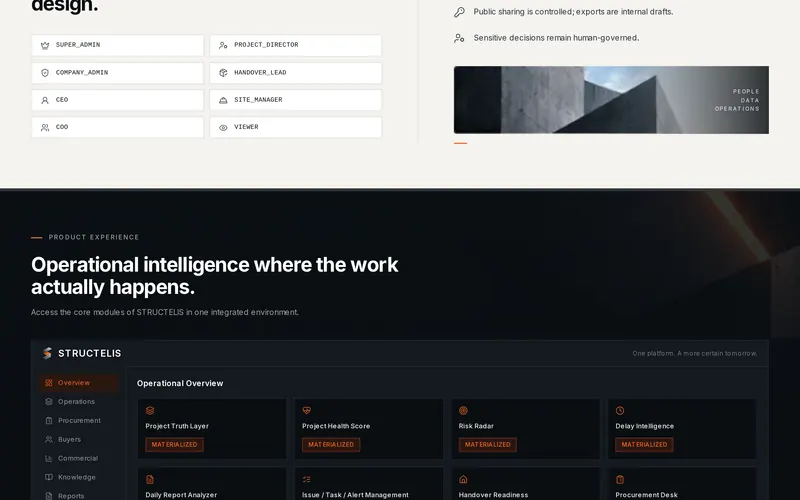Screen dimensions: 800x500
Task: Open the Project Truth Layer card title
Action: point(177,426)
